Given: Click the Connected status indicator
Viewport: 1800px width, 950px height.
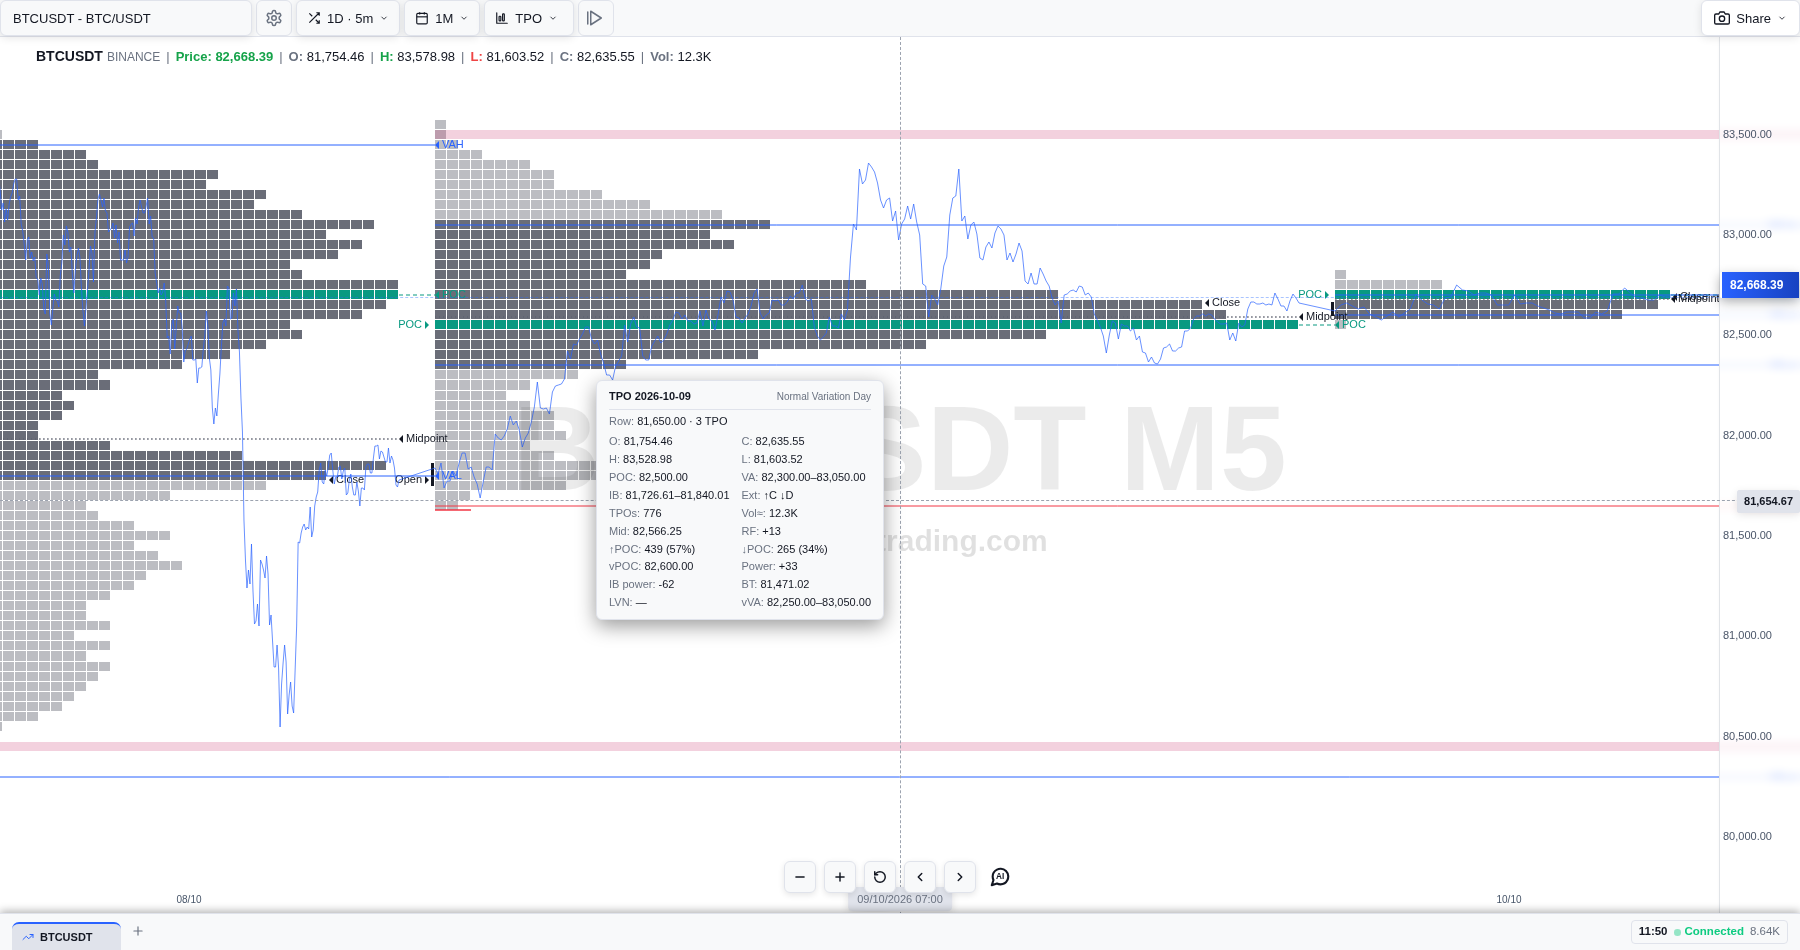Looking at the screenshot, I should (1709, 931).
